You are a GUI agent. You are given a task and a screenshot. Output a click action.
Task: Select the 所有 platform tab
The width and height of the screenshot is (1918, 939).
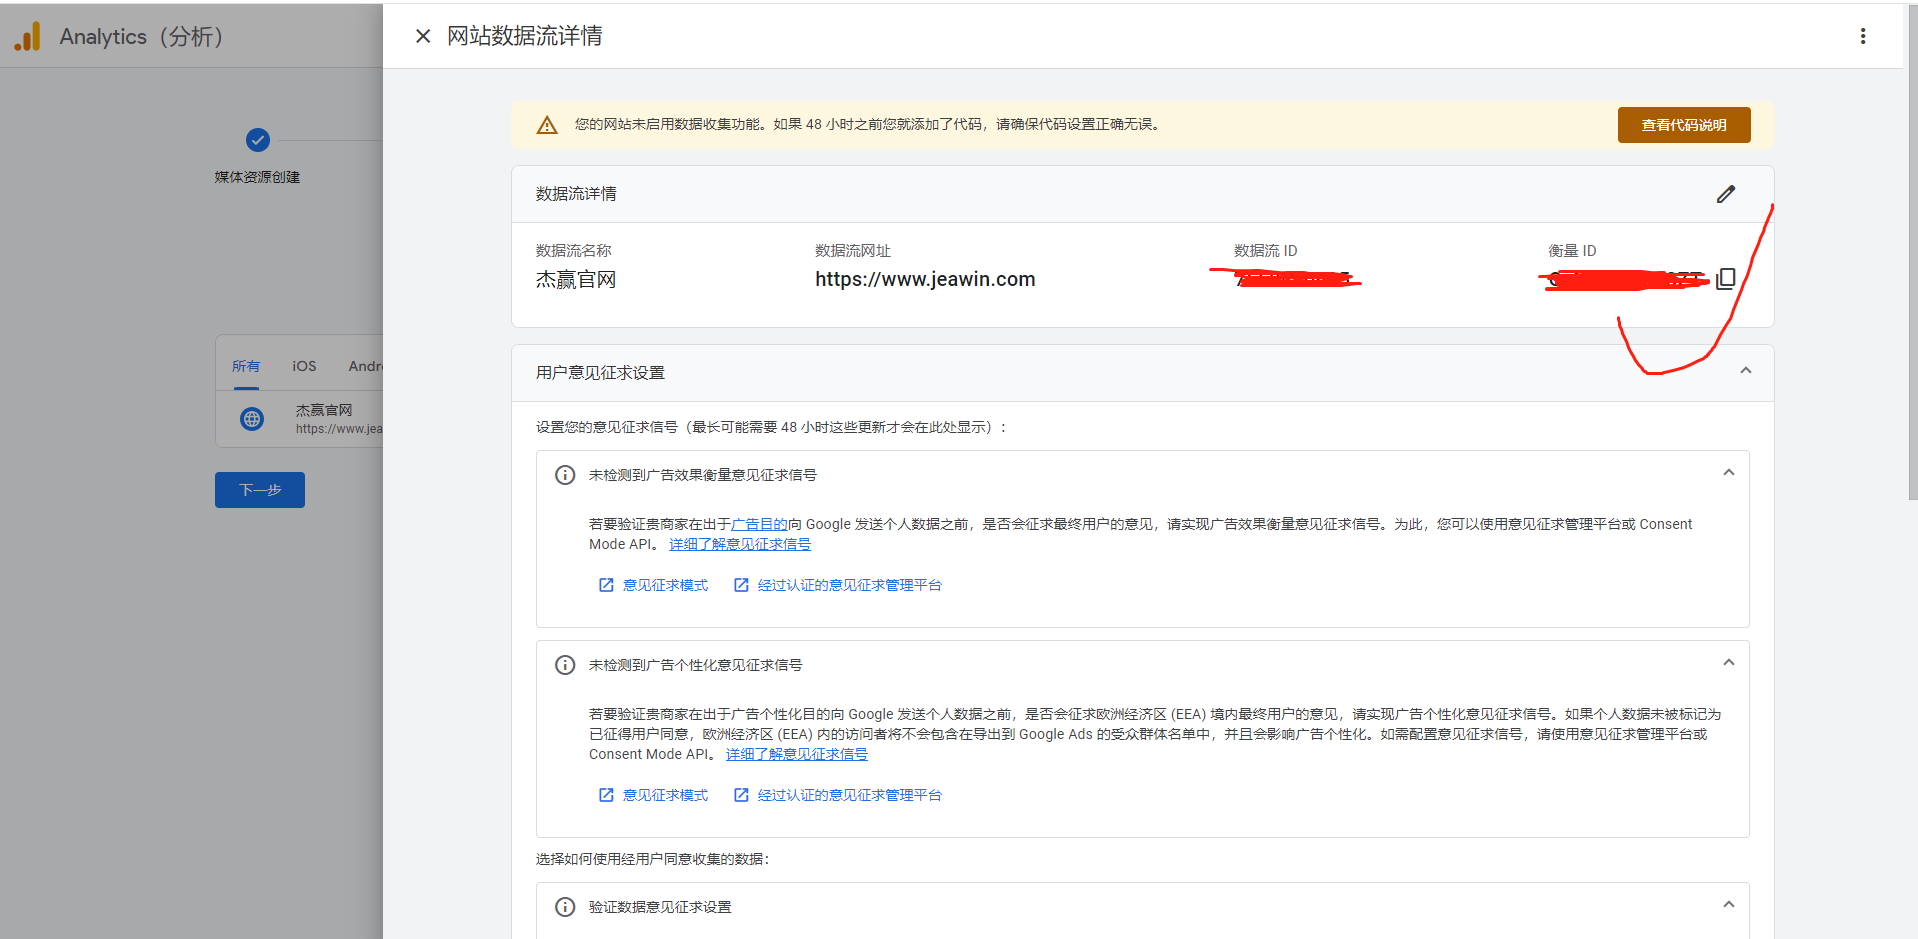pyautogui.click(x=246, y=366)
